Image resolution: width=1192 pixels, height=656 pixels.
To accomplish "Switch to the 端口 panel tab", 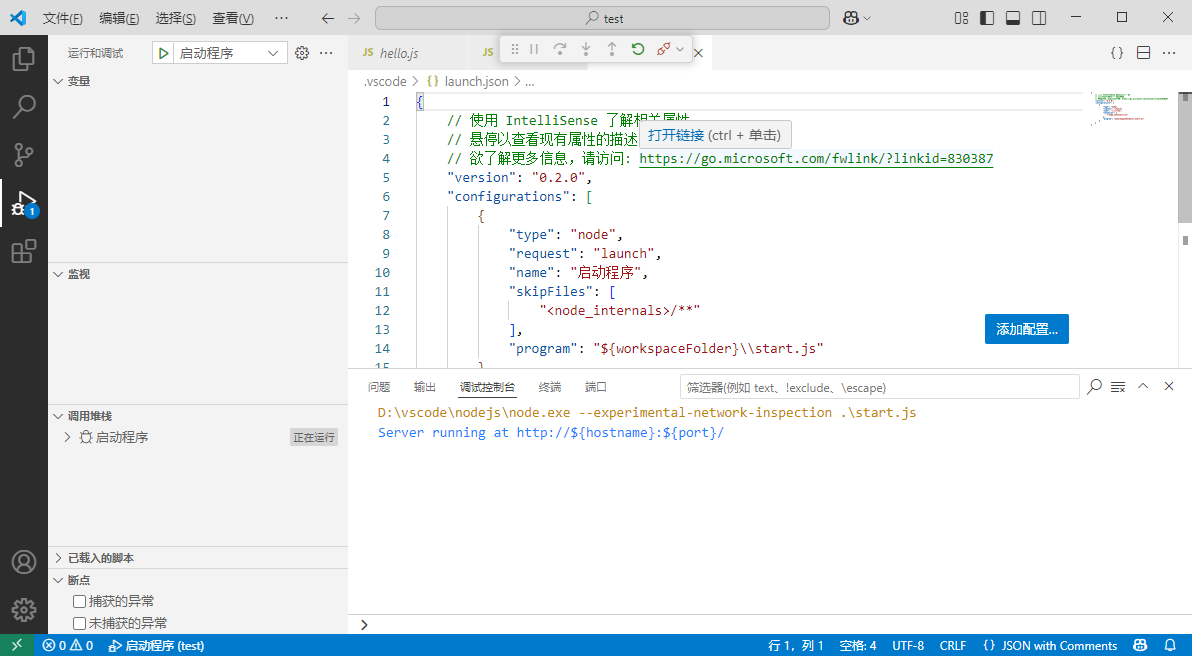I will (x=595, y=388).
